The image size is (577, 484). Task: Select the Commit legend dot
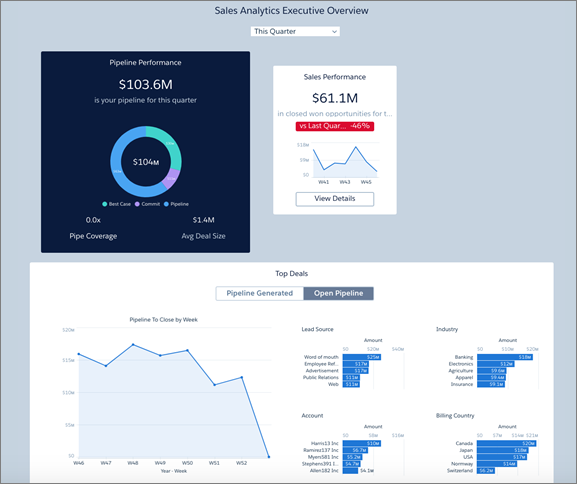coord(137,204)
